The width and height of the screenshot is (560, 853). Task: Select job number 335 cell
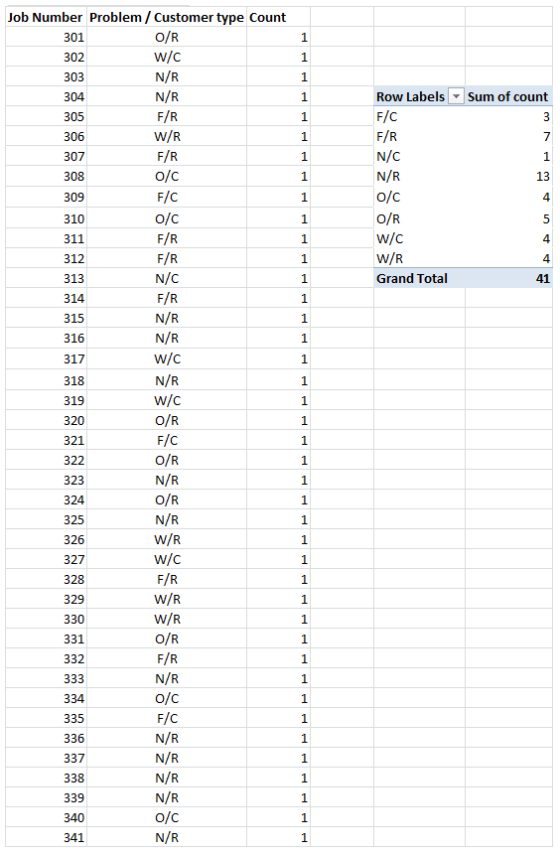(46, 718)
